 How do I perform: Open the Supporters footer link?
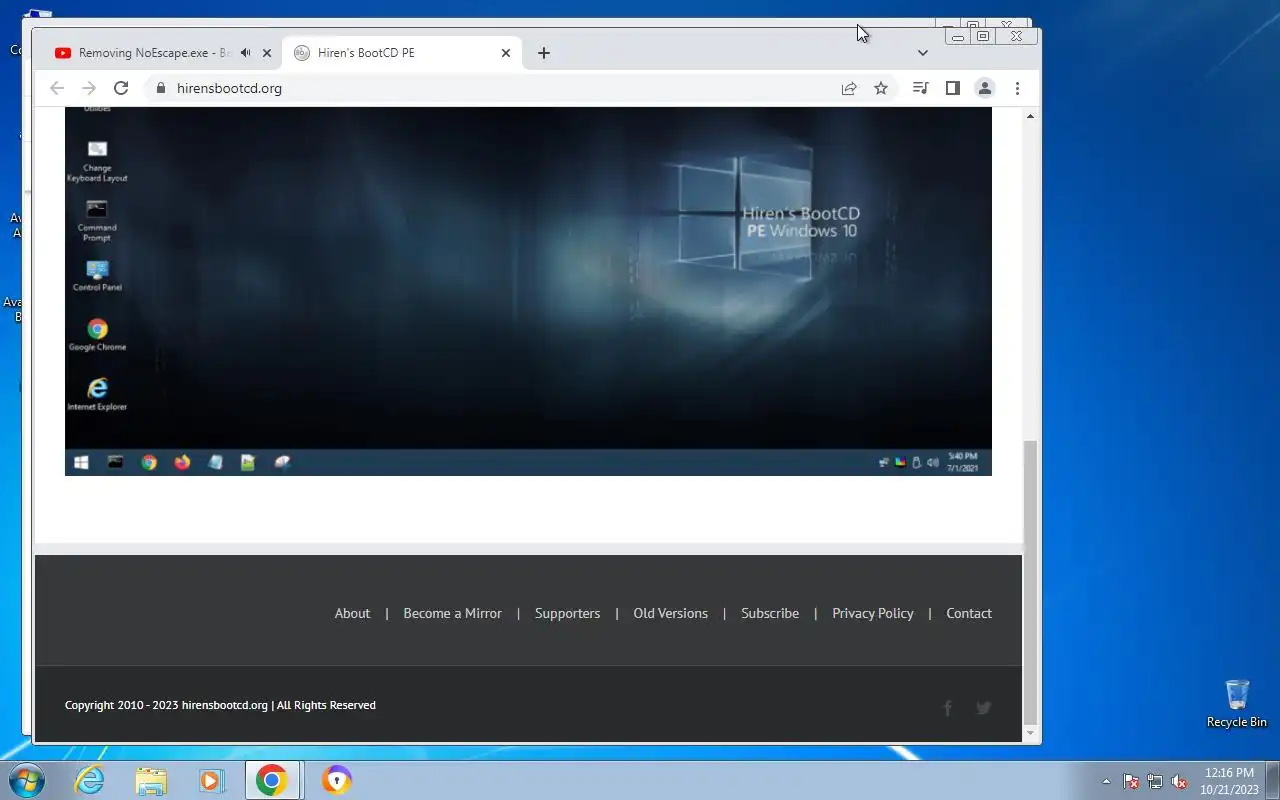pyautogui.click(x=567, y=613)
